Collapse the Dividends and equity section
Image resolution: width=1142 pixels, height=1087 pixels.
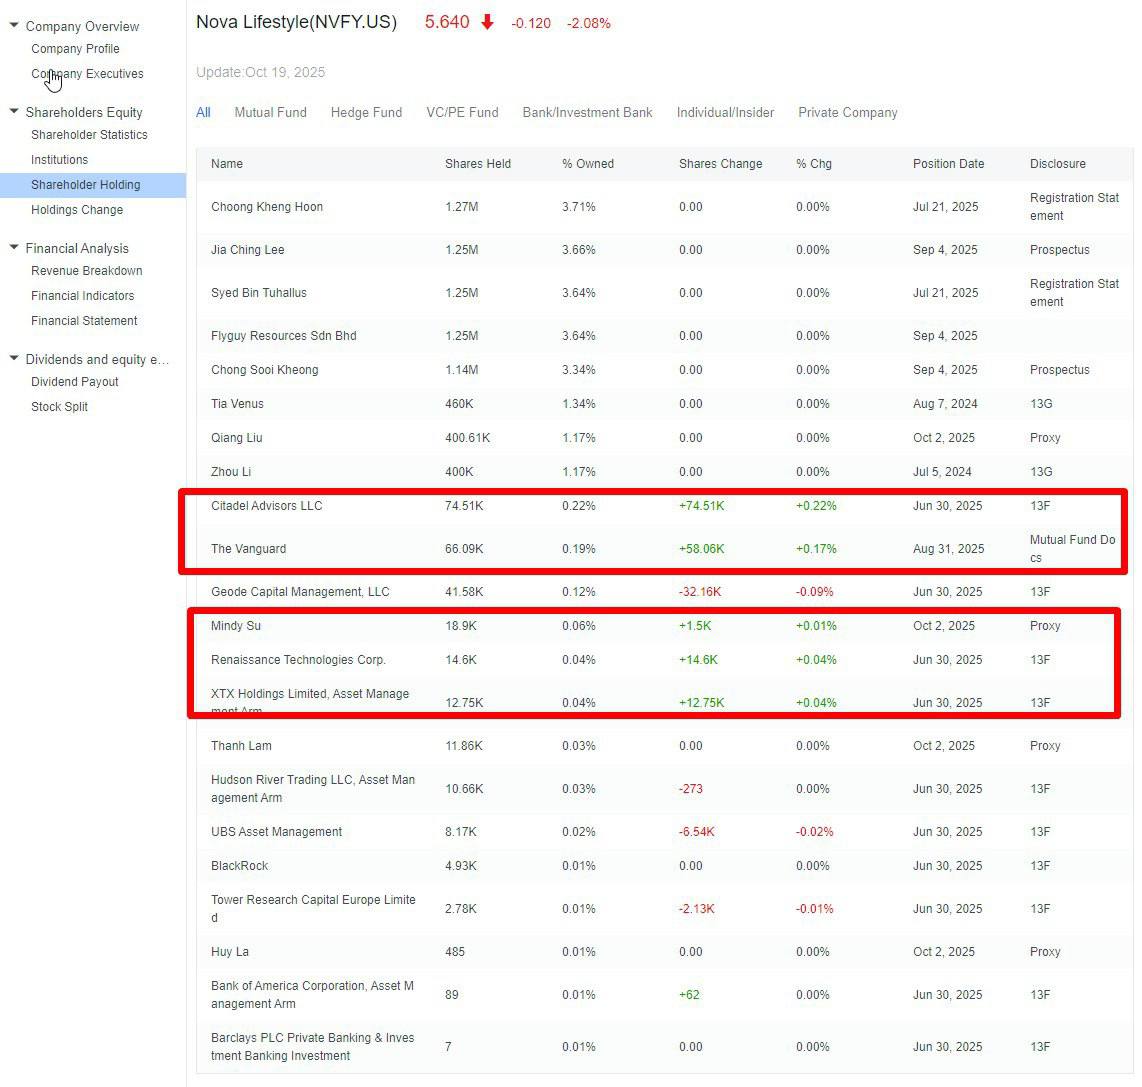[13, 359]
